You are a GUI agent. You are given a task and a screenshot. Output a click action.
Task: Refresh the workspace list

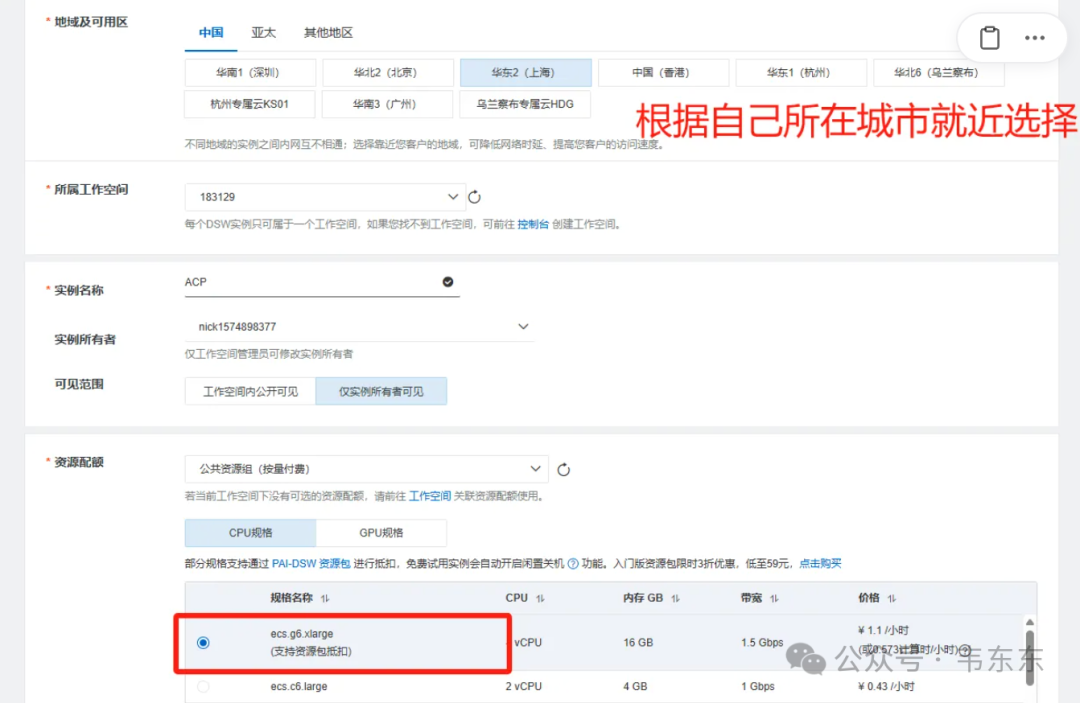(x=475, y=198)
